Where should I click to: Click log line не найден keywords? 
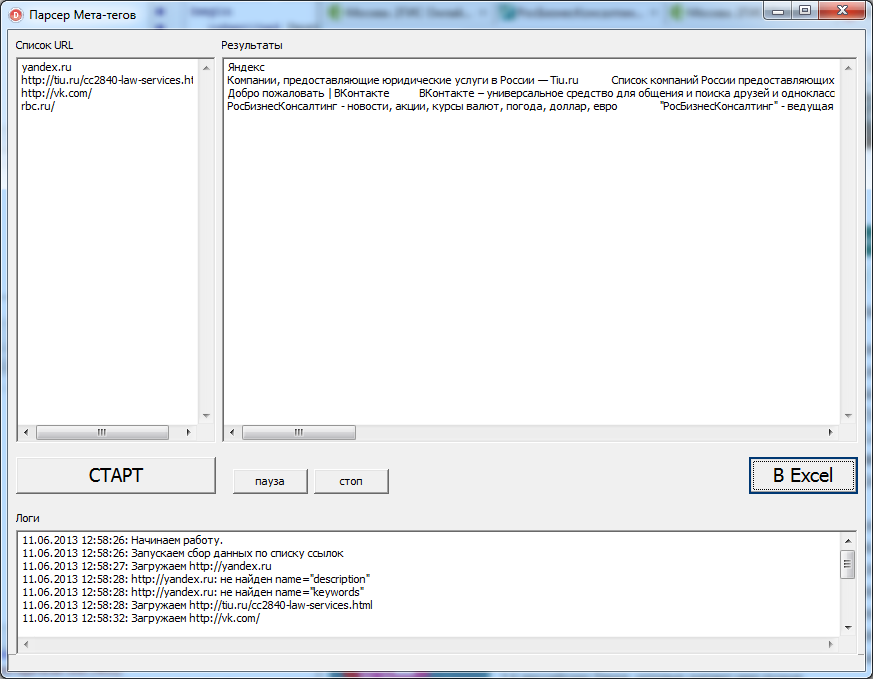click(x=193, y=592)
